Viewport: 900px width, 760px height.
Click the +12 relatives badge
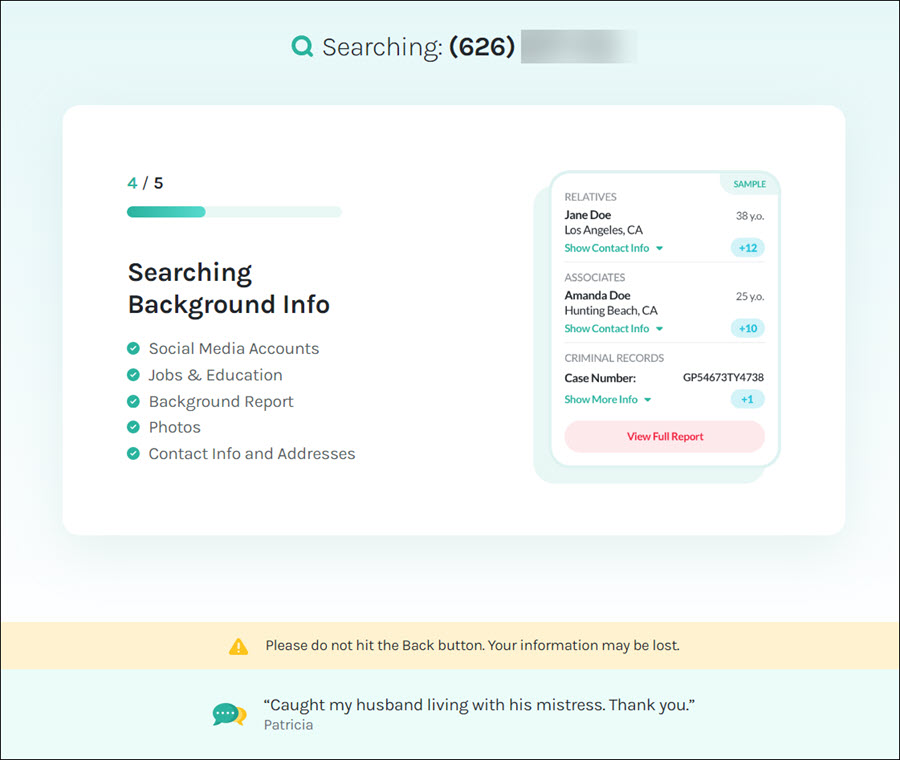point(747,248)
